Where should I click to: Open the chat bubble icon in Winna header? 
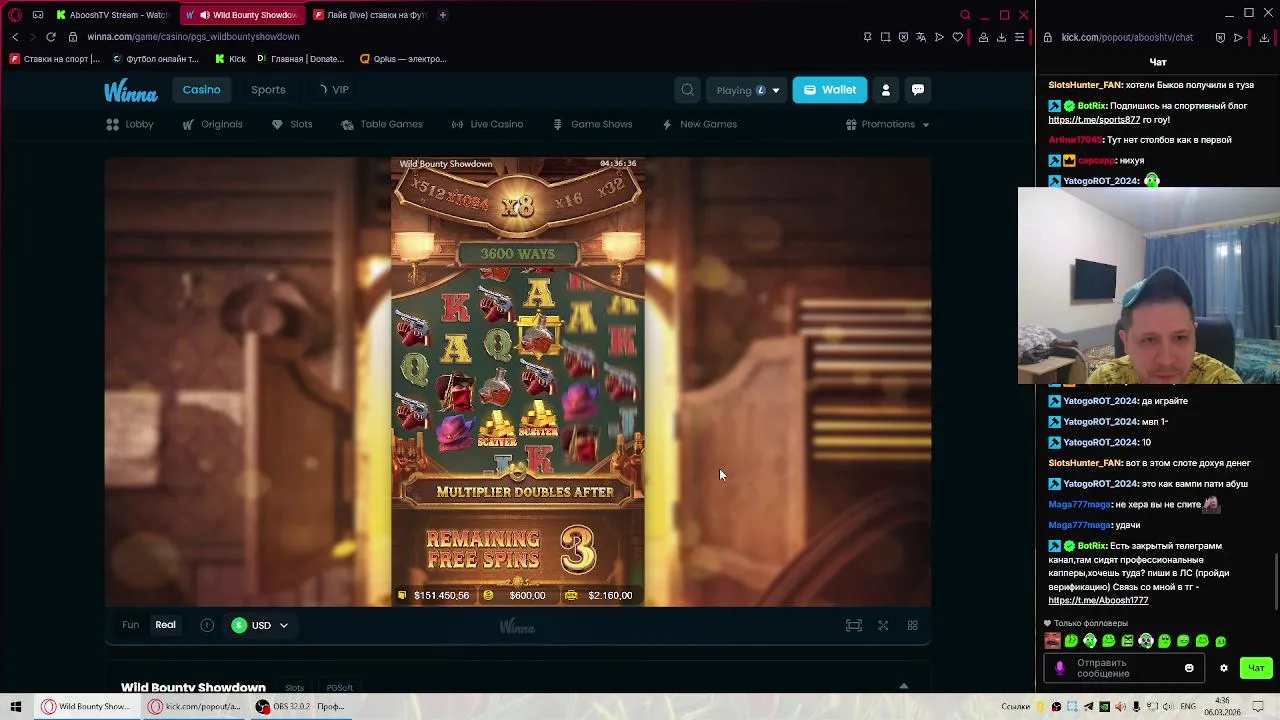pyautogui.click(x=917, y=90)
